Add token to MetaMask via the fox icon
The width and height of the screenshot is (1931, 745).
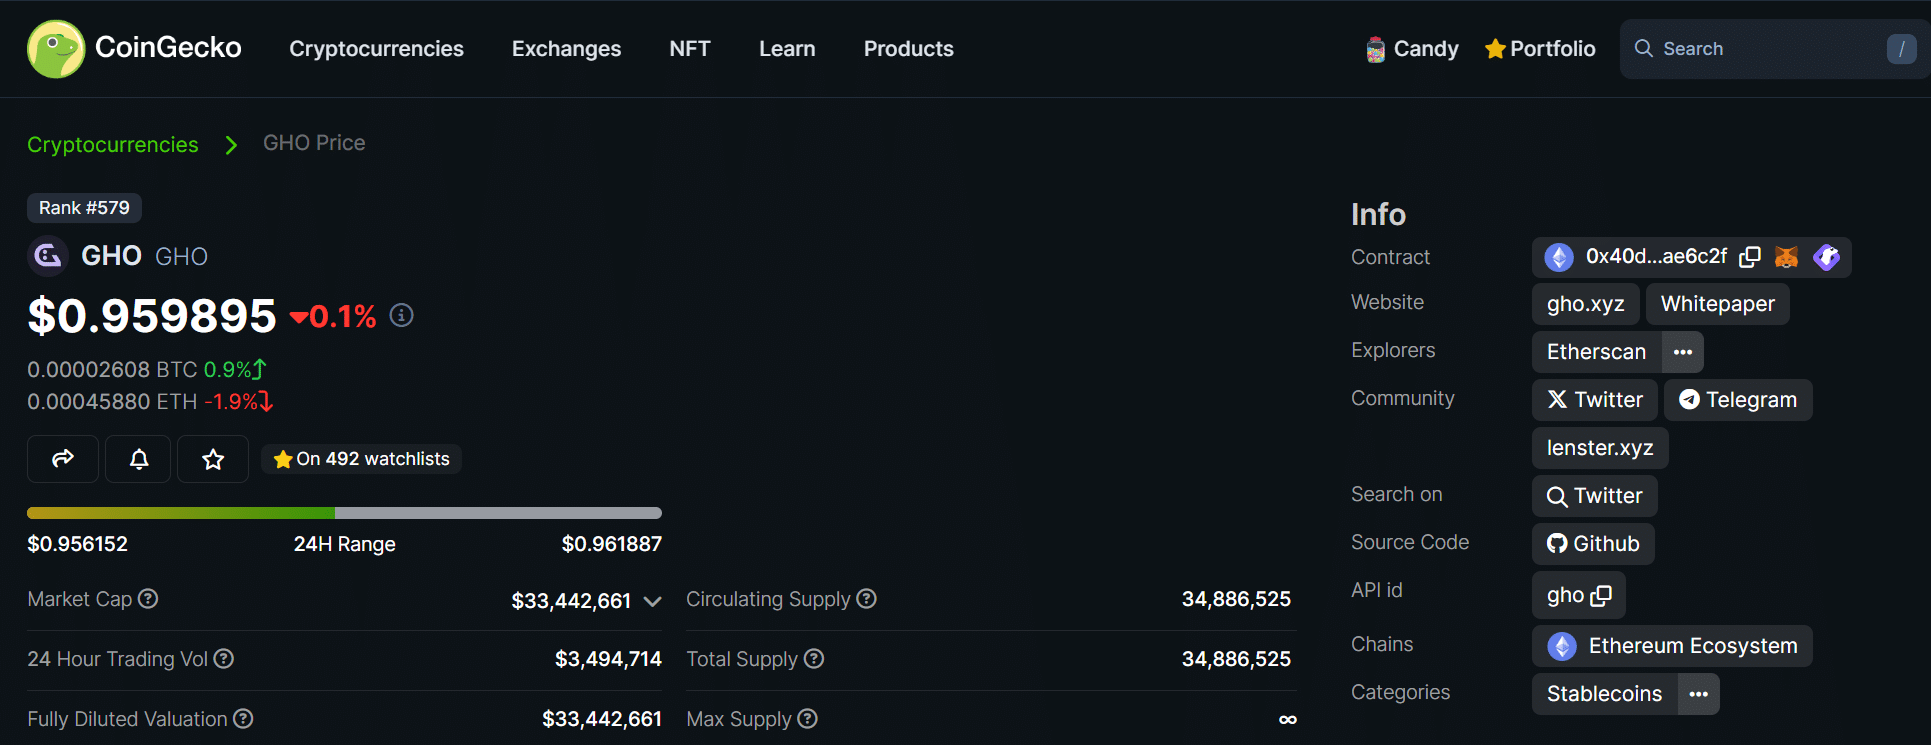(x=1787, y=257)
